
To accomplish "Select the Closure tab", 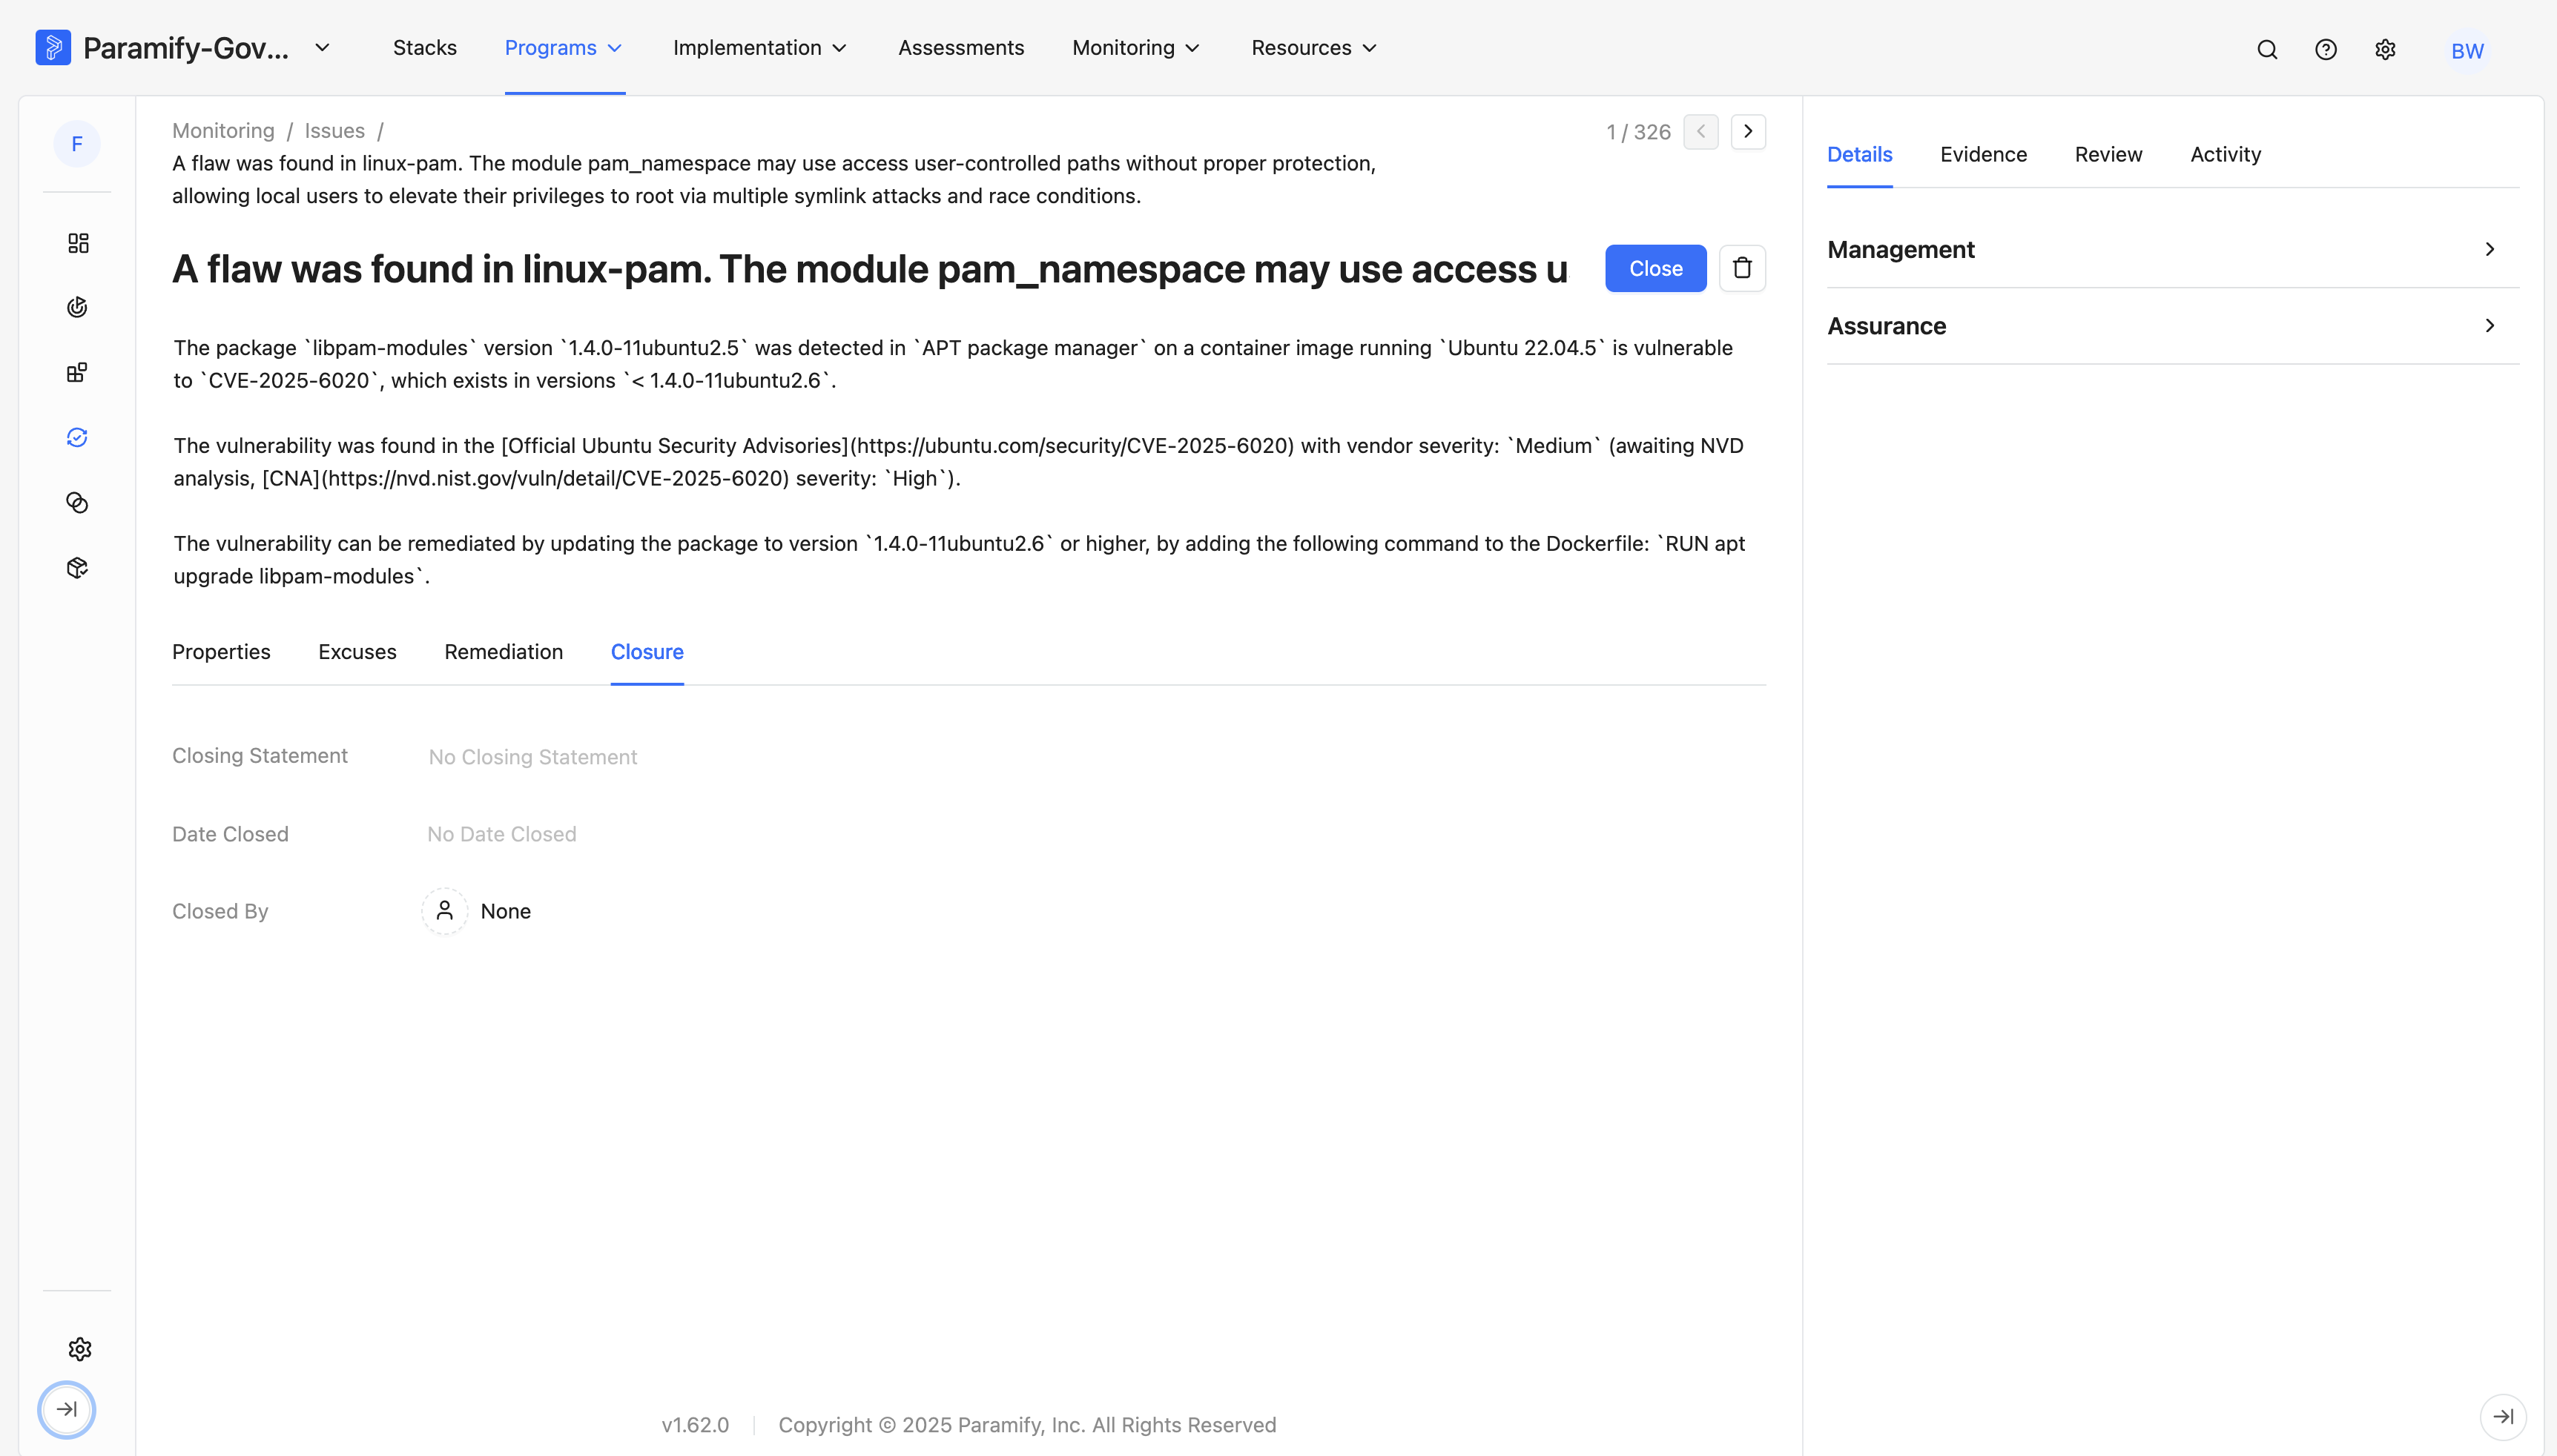I will coord(647,652).
